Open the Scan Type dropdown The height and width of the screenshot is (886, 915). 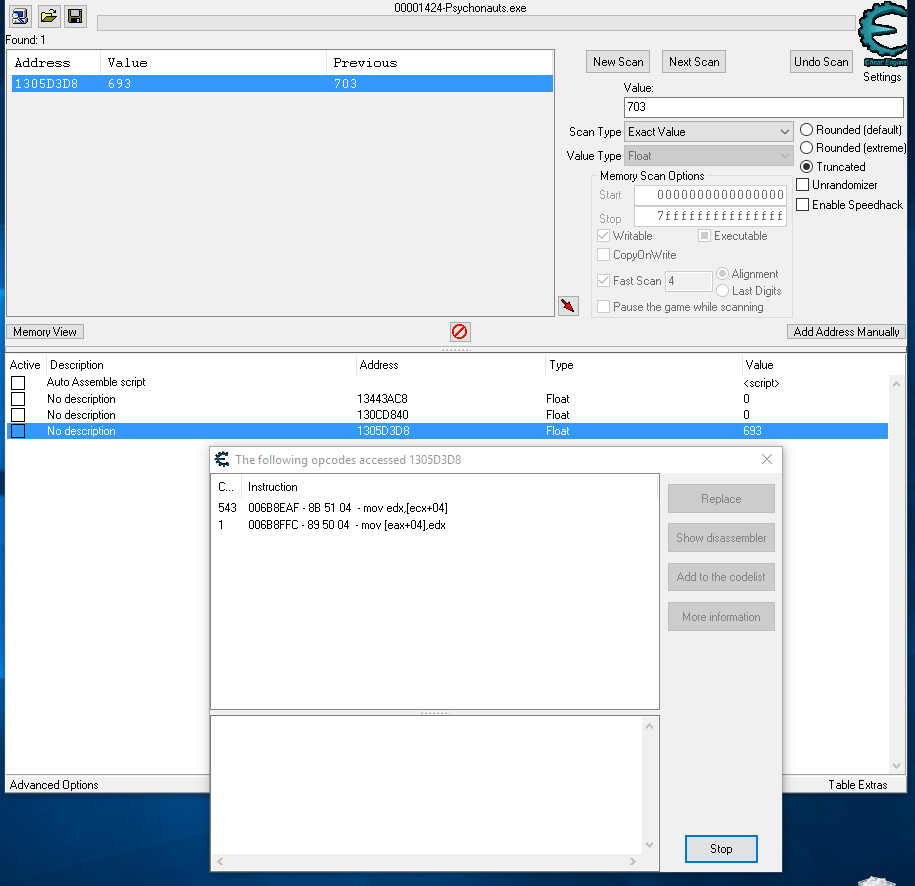click(709, 132)
